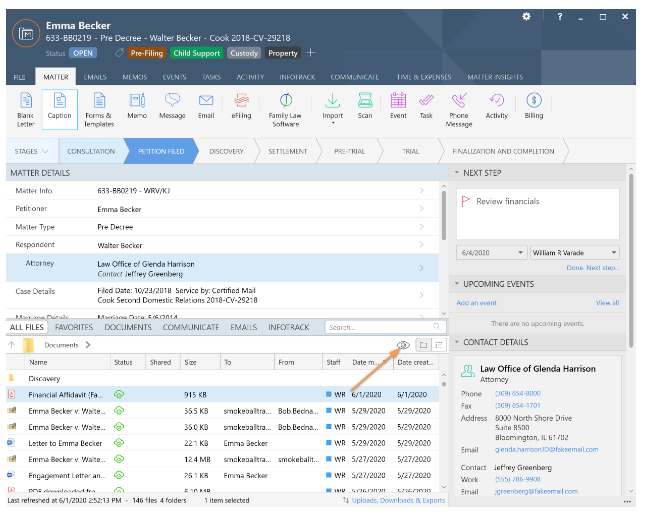Screen dimensions: 650x514
Task: Select the Discovery stage
Action: (226, 151)
